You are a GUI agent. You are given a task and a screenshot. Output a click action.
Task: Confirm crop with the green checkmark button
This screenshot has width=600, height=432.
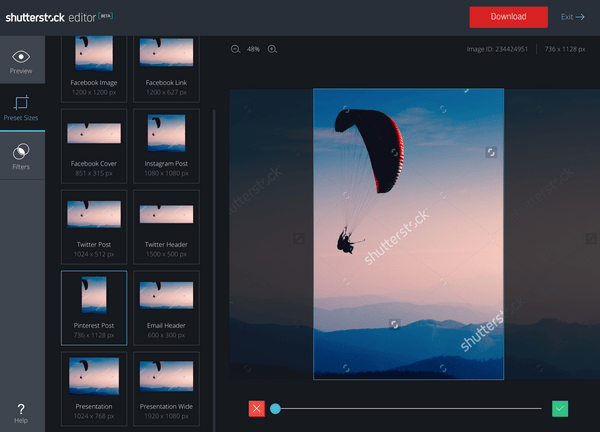point(560,408)
